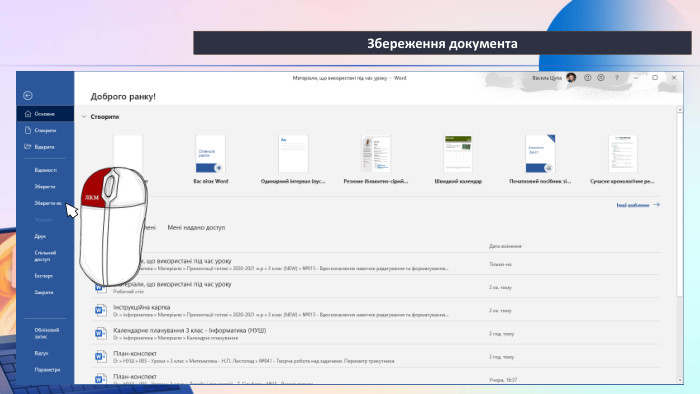This screenshot has width=700, height=394.
Task: Click the user avatar photo in title bar
Action: click(x=571, y=78)
